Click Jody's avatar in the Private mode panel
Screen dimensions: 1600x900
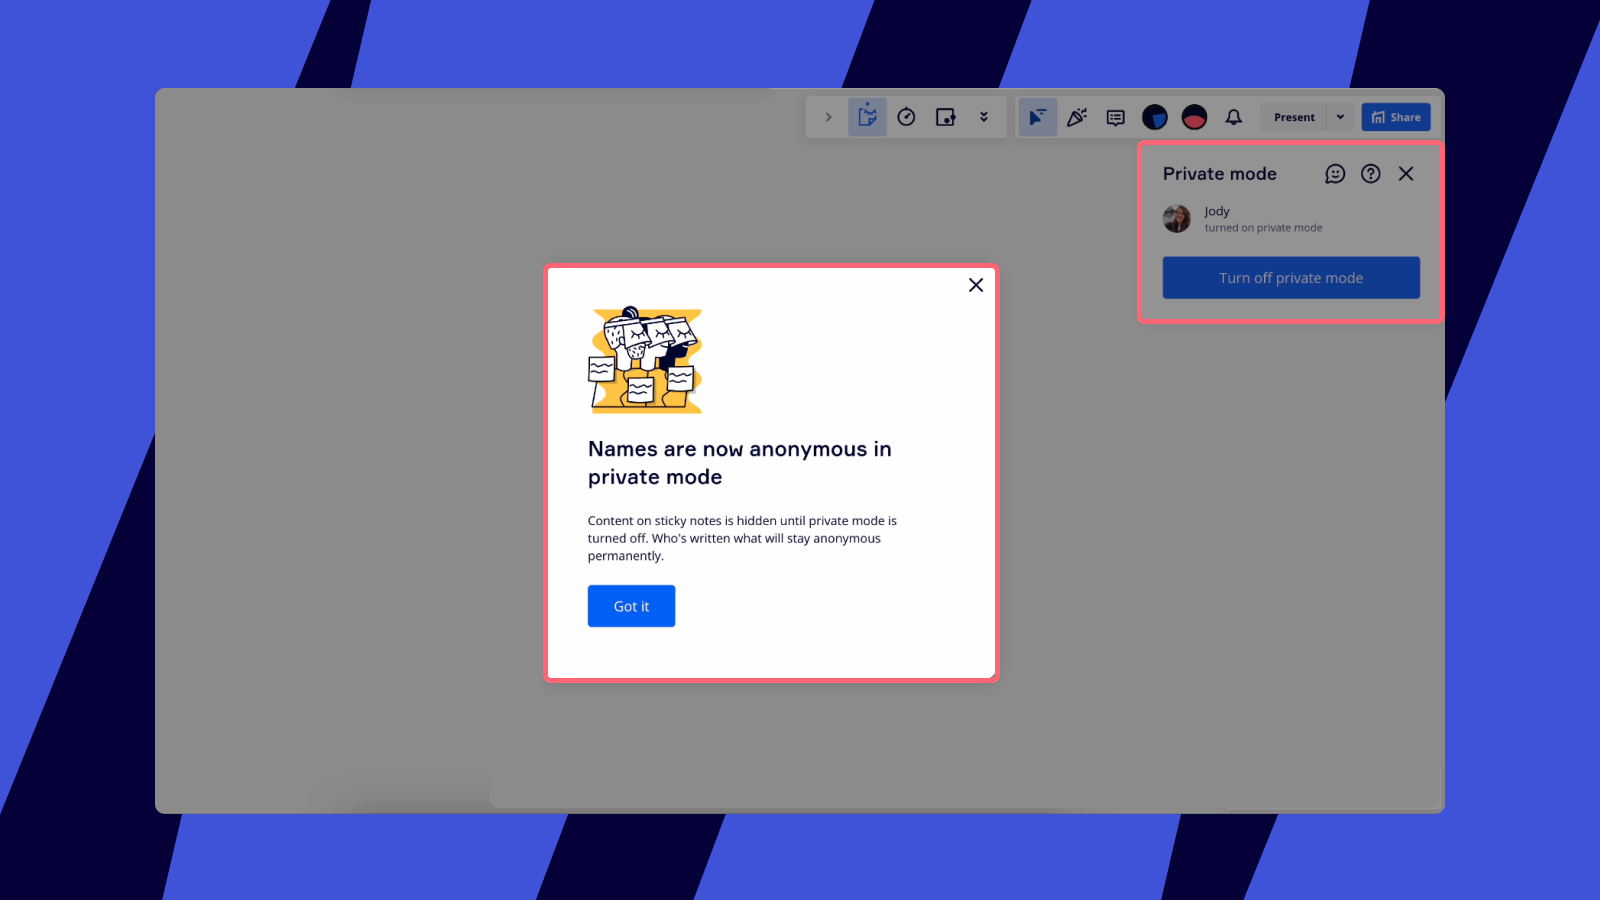pyautogui.click(x=1177, y=218)
